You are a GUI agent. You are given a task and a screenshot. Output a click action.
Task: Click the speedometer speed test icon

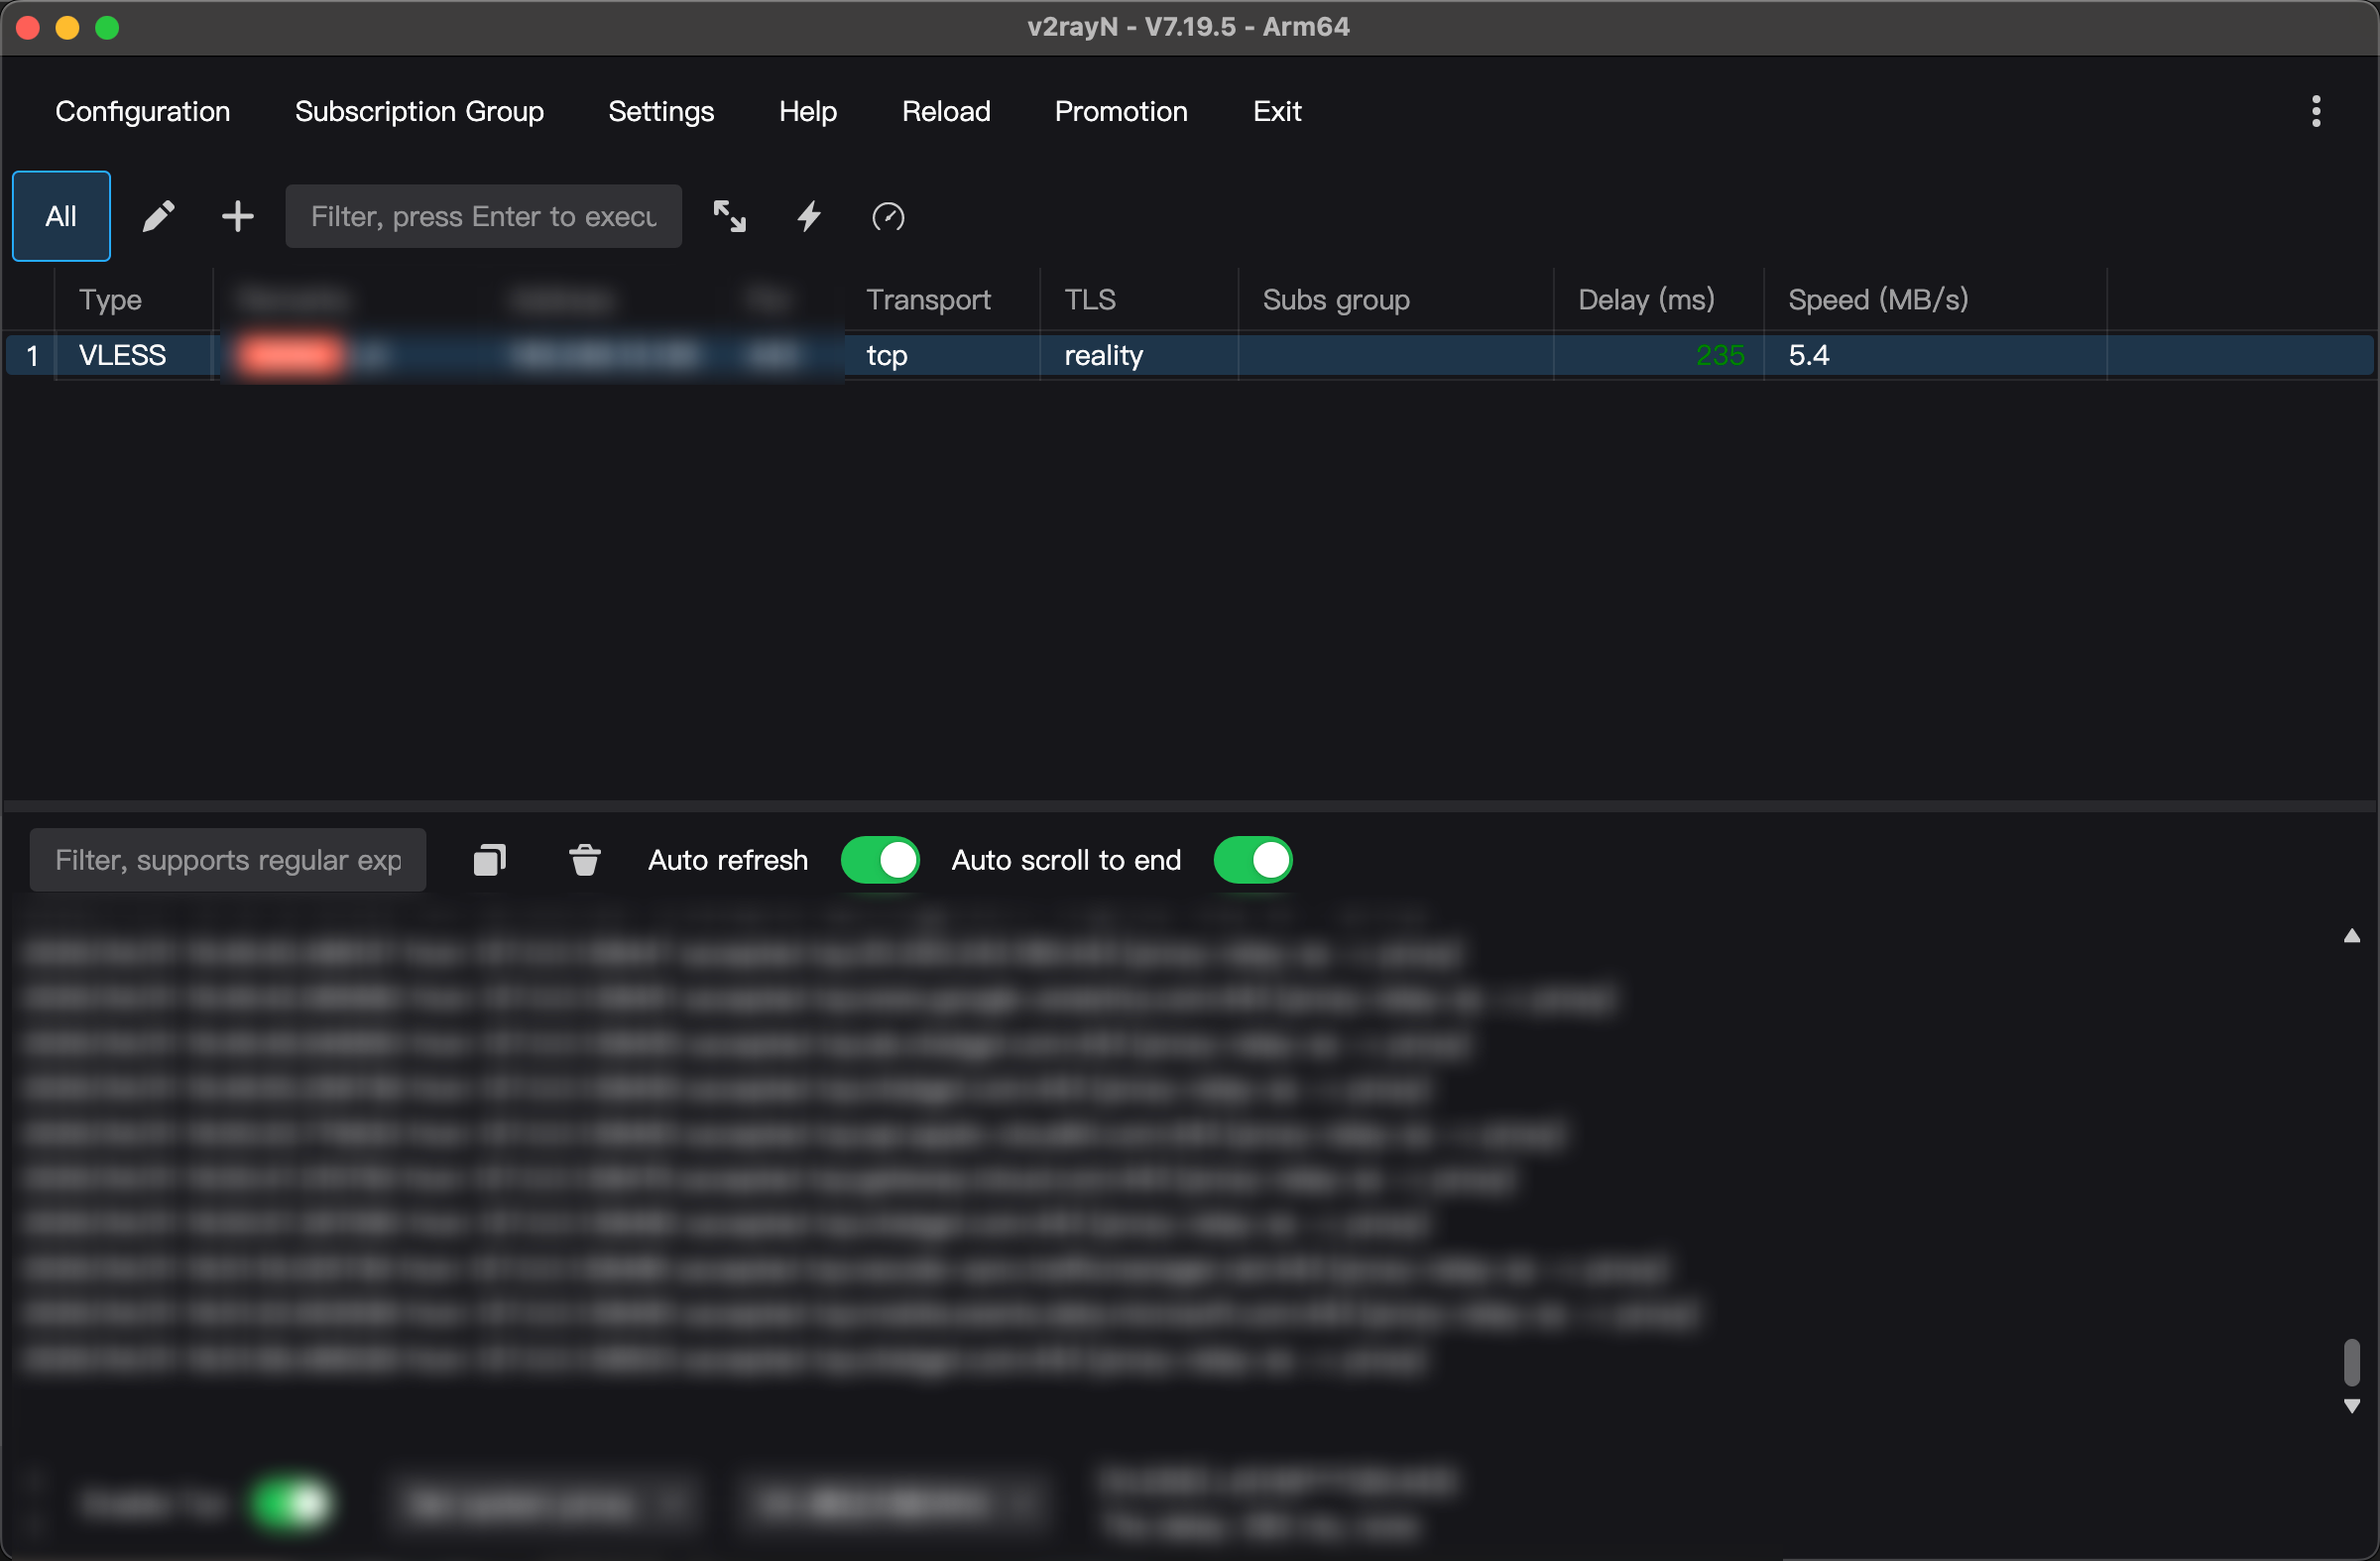coord(888,216)
